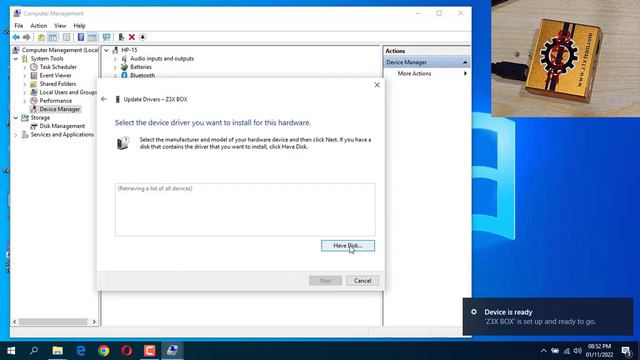Image resolution: width=640 pixels, height=360 pixels.
Task: Click the black down-arrow Disable device icon
Action: [x=142, y=38]
